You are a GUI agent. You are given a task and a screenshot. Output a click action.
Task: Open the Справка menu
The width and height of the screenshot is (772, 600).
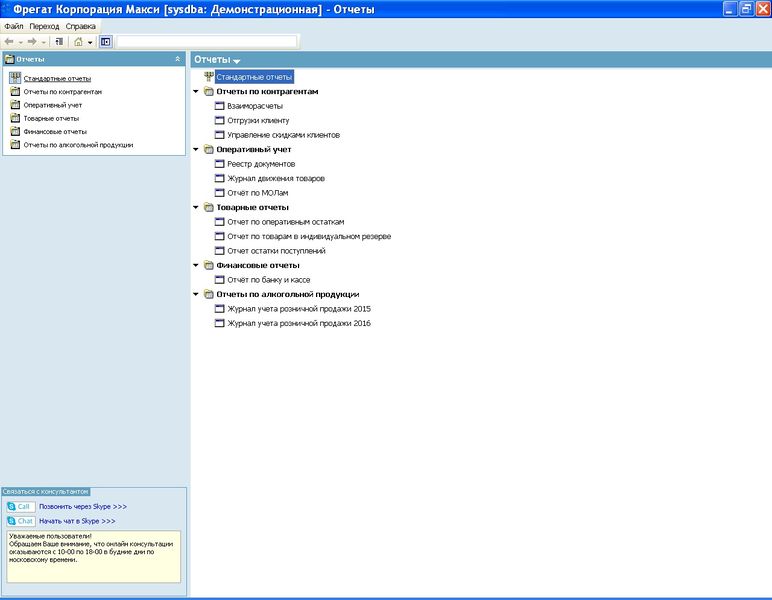pos(80,26)
